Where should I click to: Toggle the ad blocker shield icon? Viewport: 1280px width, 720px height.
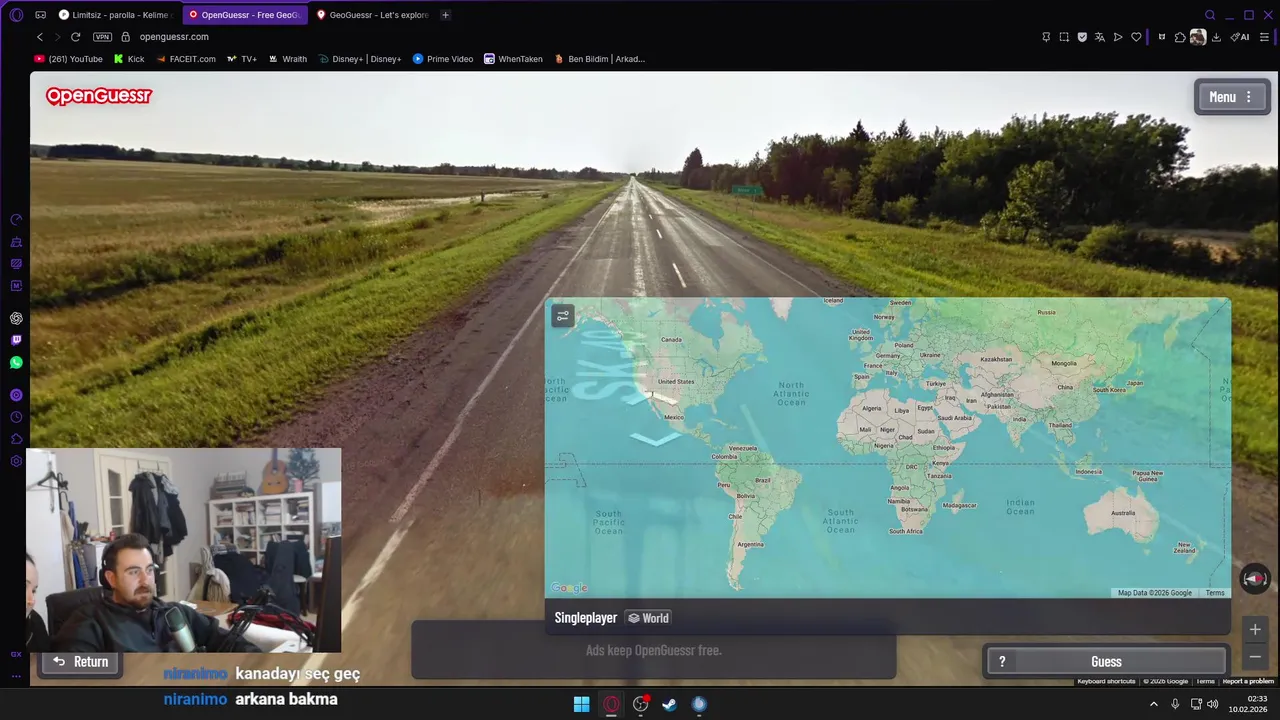click(1082, 37)
